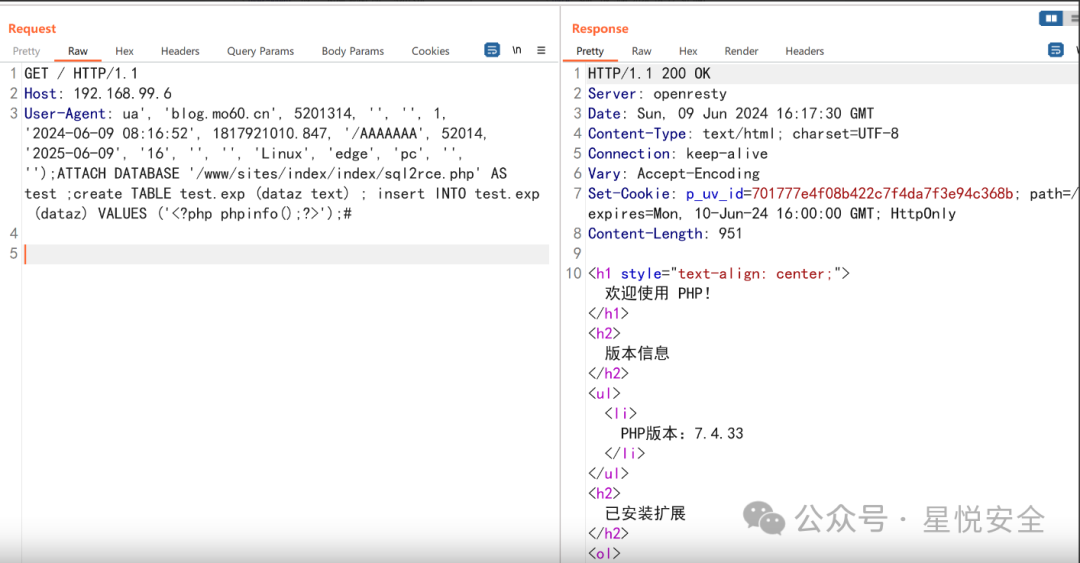Open Body Params tab
Screen dimensions: 1080x563
click(x=353, y=51)
